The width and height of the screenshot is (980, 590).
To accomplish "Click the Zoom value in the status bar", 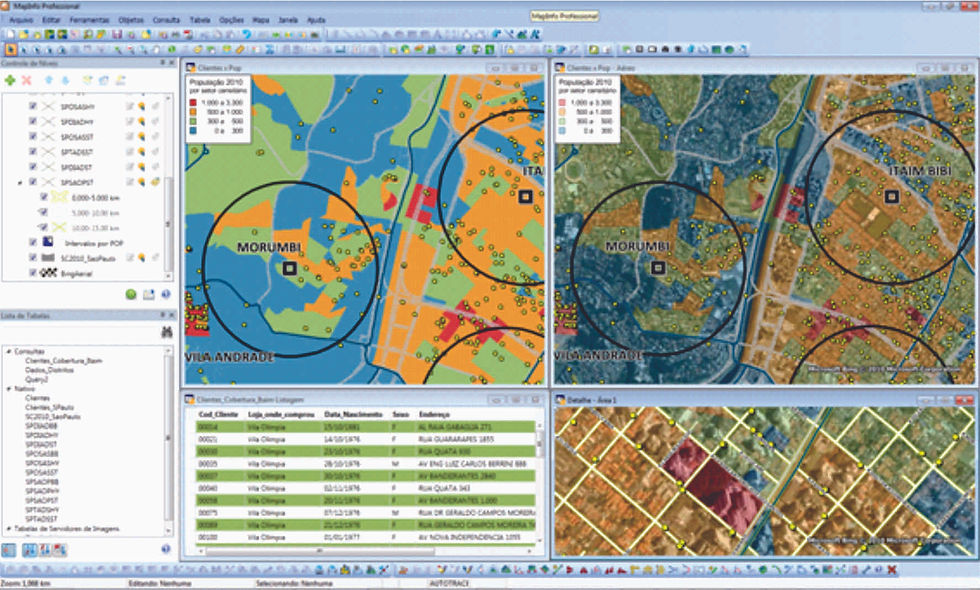I will (27, 583).
